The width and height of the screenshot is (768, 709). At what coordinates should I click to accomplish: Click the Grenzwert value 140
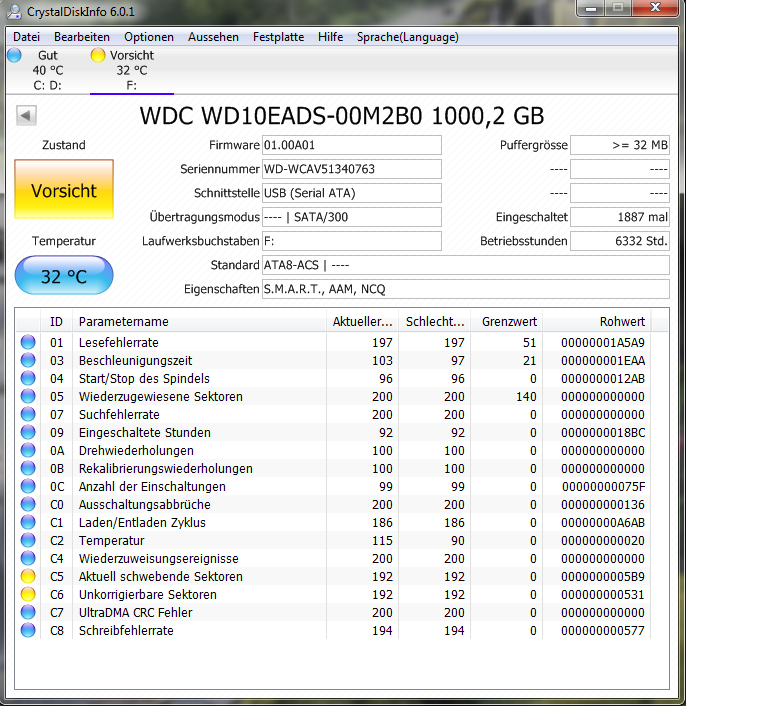[x=526, y=396]
